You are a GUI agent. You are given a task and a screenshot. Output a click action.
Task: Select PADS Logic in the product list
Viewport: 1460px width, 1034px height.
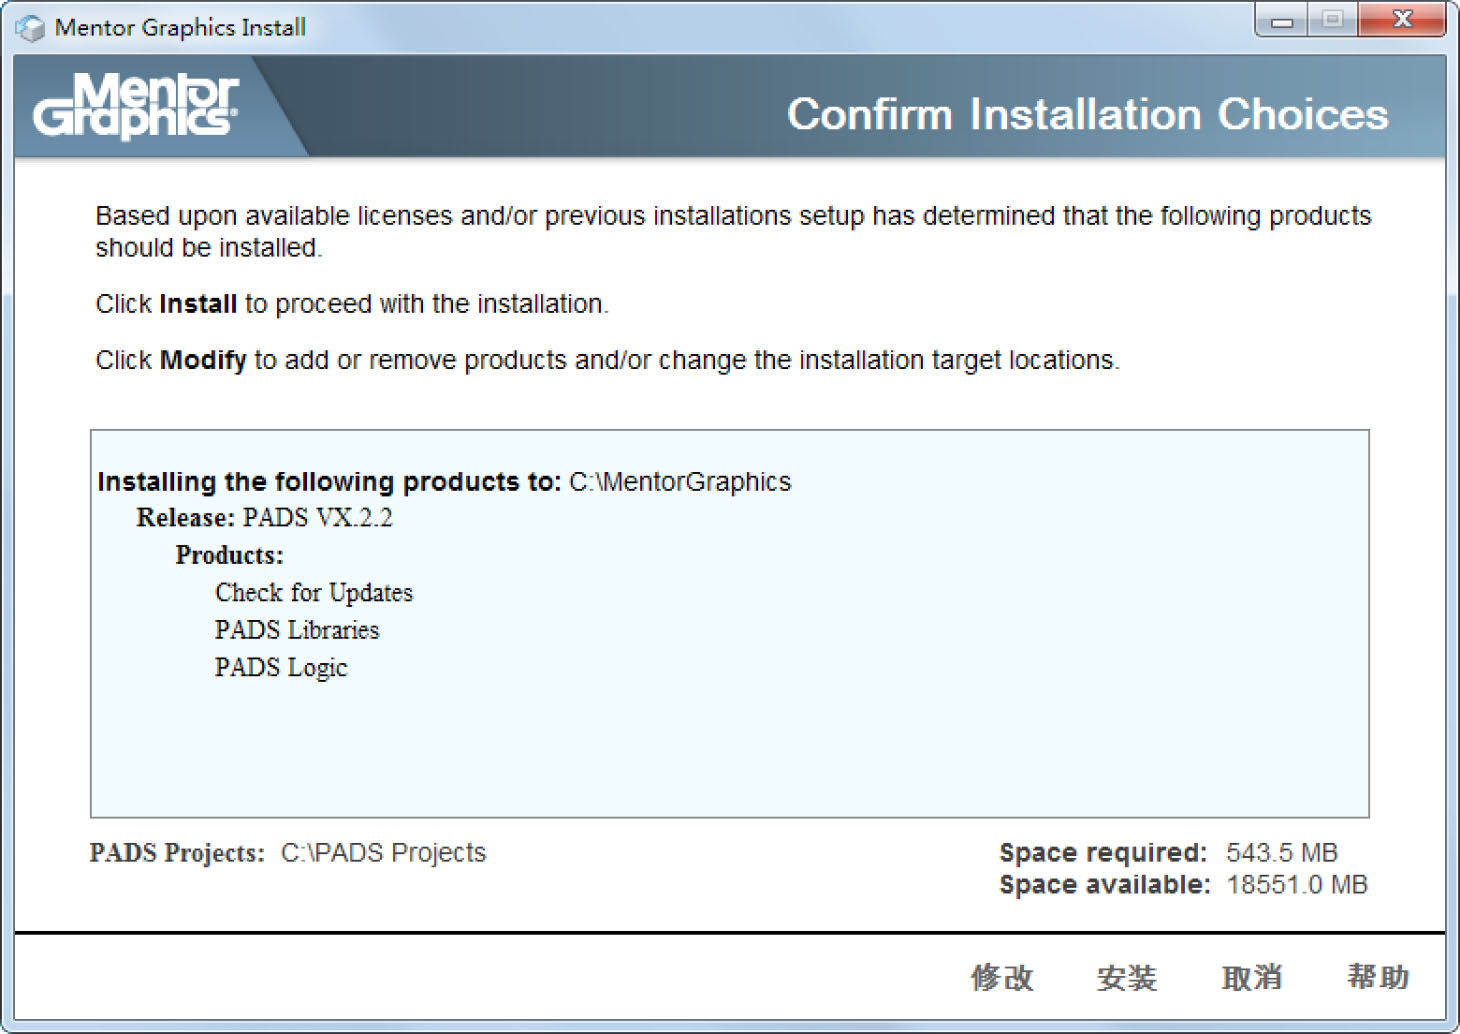pyautogui.click(x=281, y=668)
